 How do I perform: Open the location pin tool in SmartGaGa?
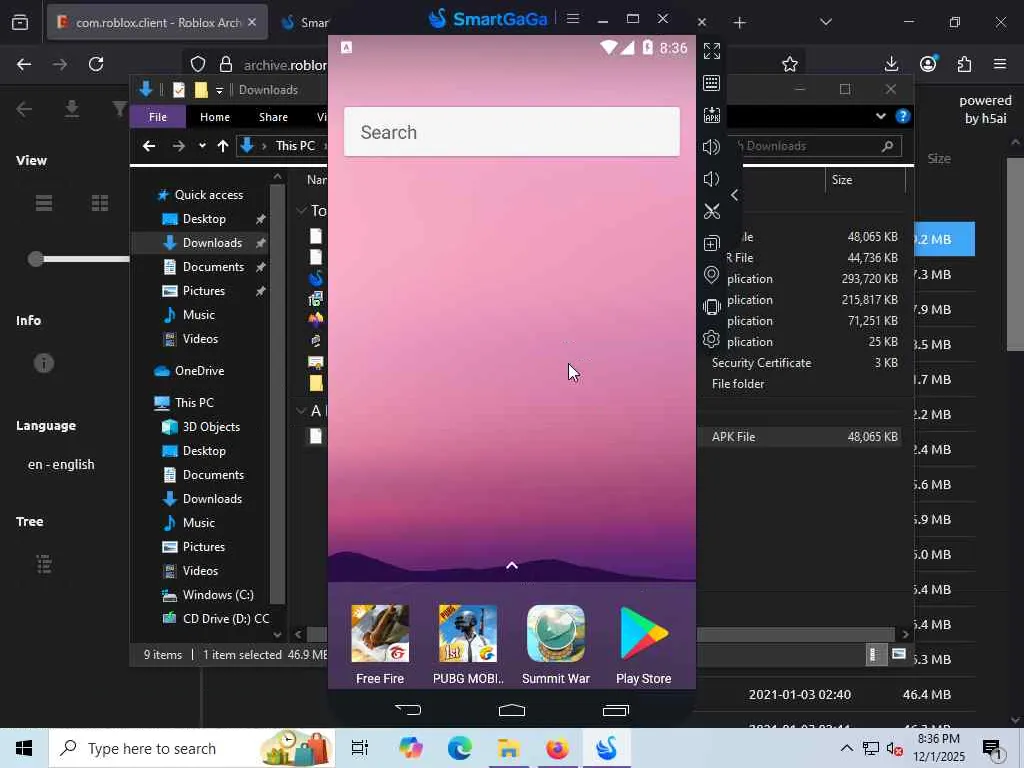711,275
